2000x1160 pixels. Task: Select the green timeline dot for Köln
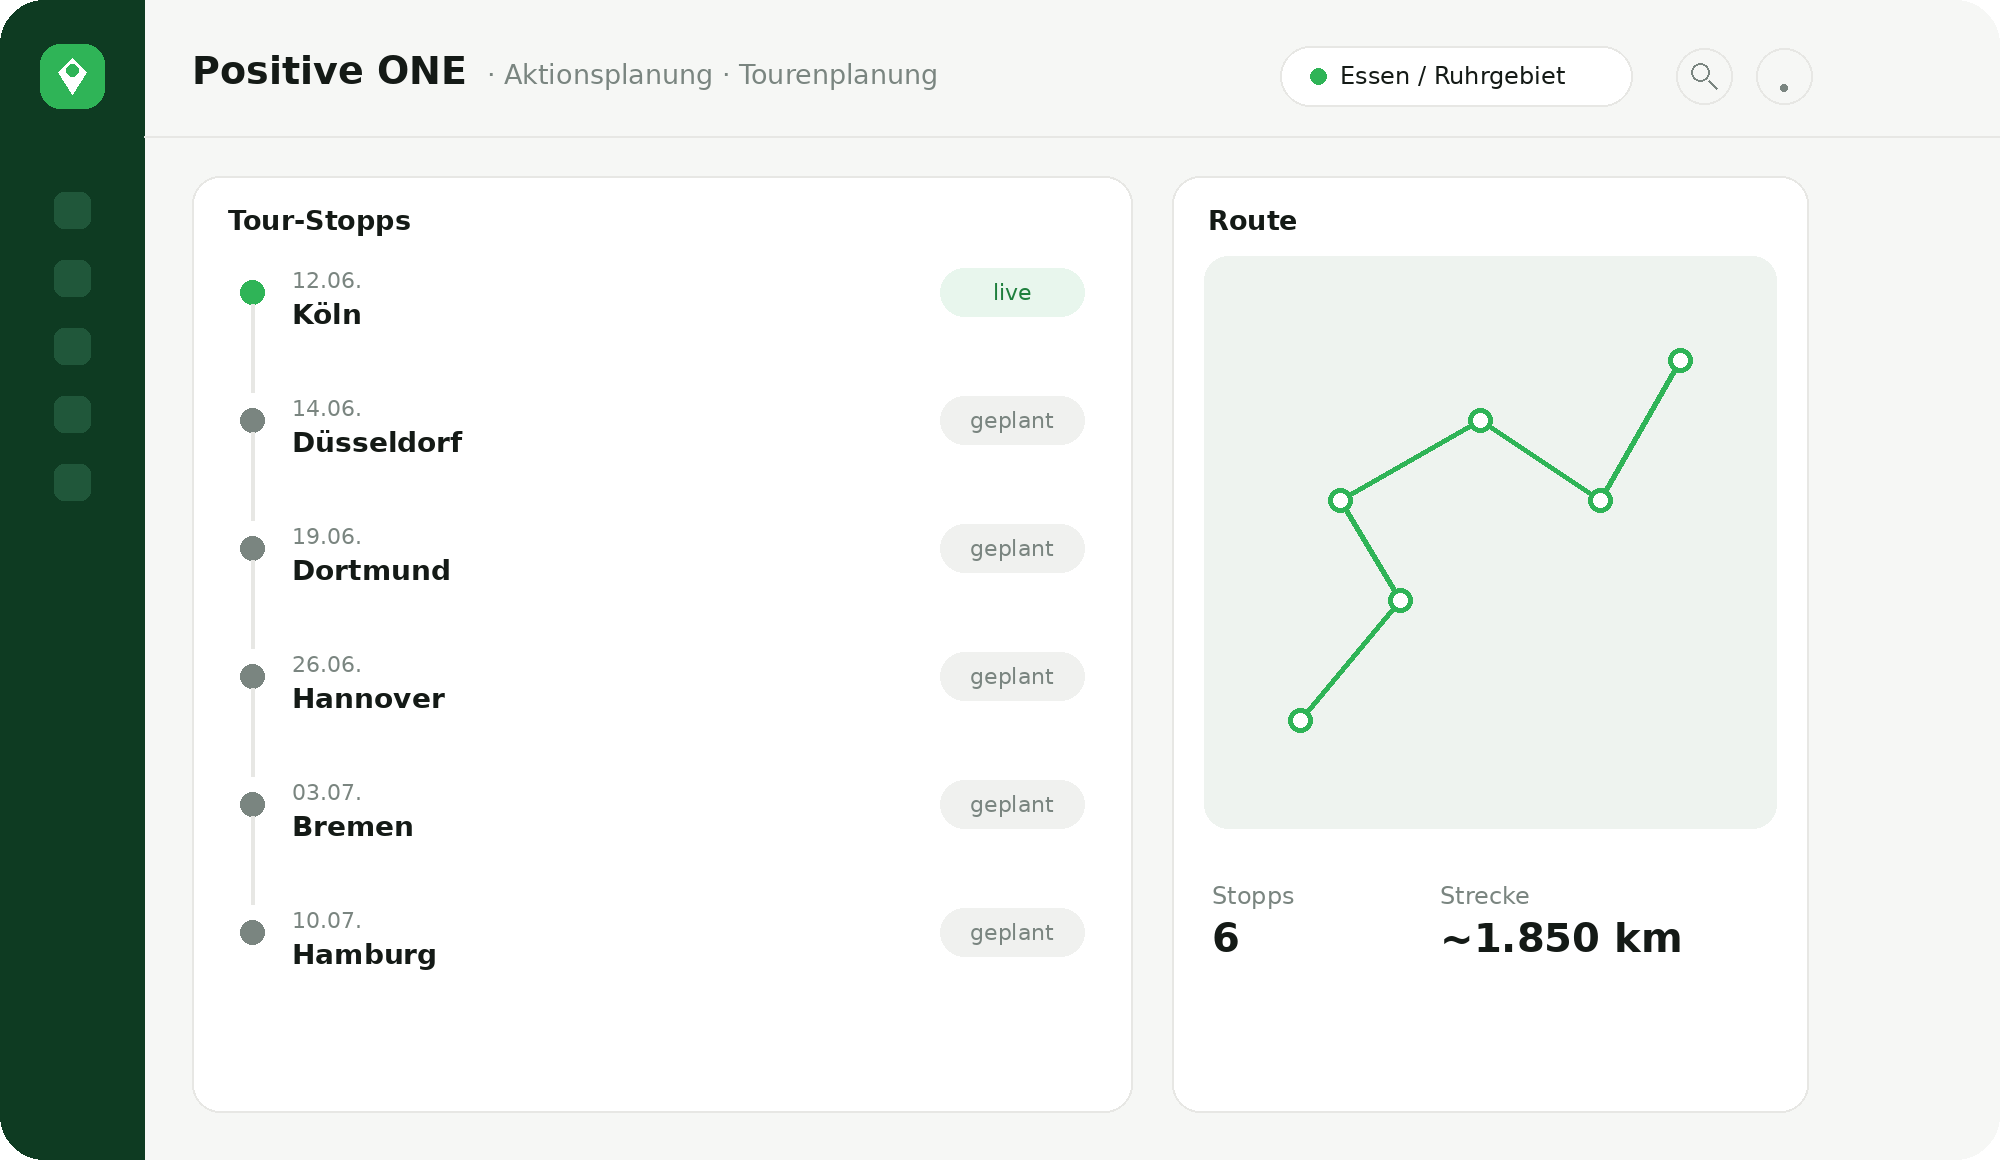[x=252, y=292]
